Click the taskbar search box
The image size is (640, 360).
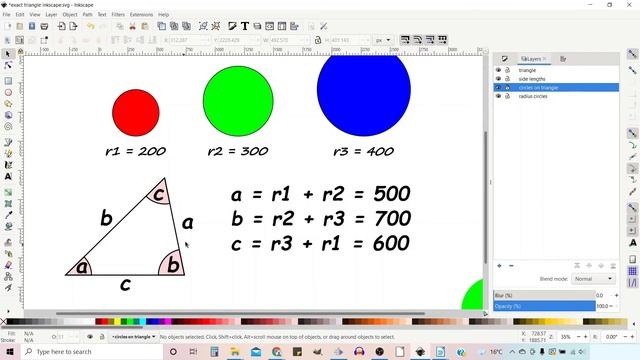click(x=92, y=351)
